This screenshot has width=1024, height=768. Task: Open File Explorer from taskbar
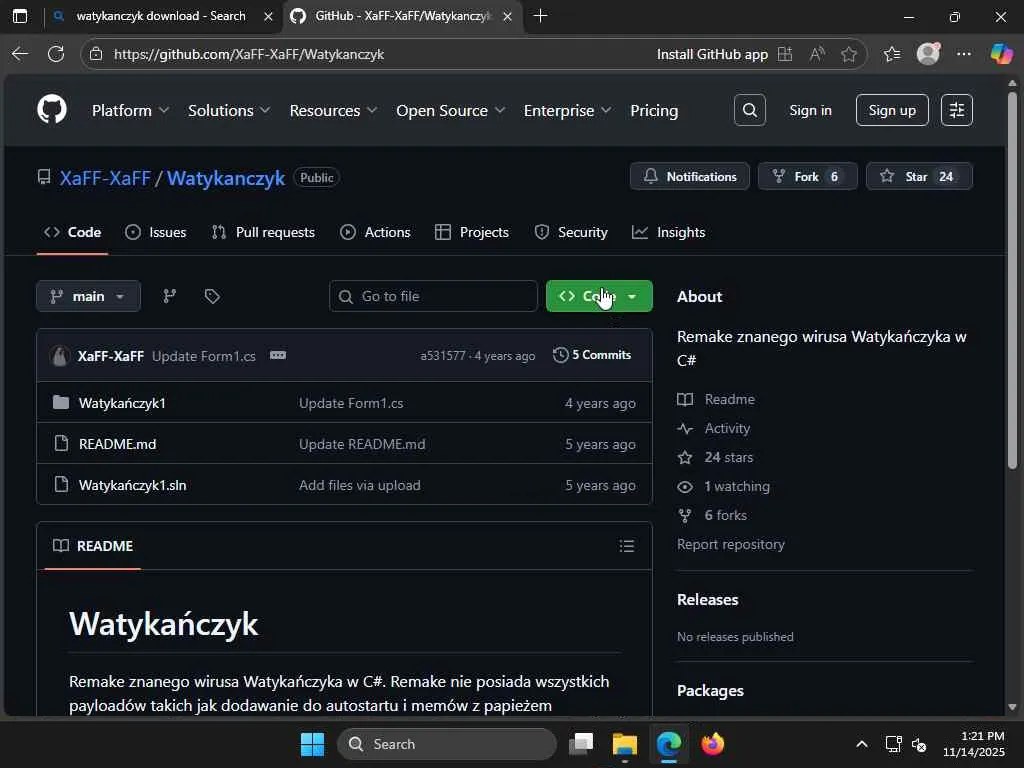[x=625, y=744]
